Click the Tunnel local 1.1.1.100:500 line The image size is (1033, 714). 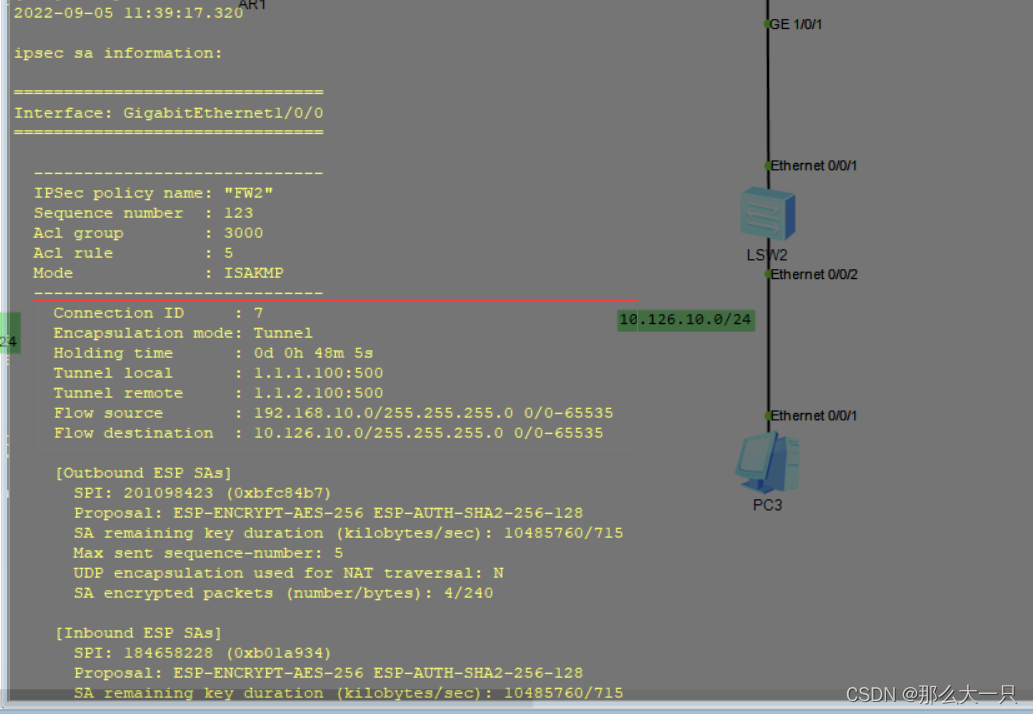pyautogui.click(x=218, y=373)
